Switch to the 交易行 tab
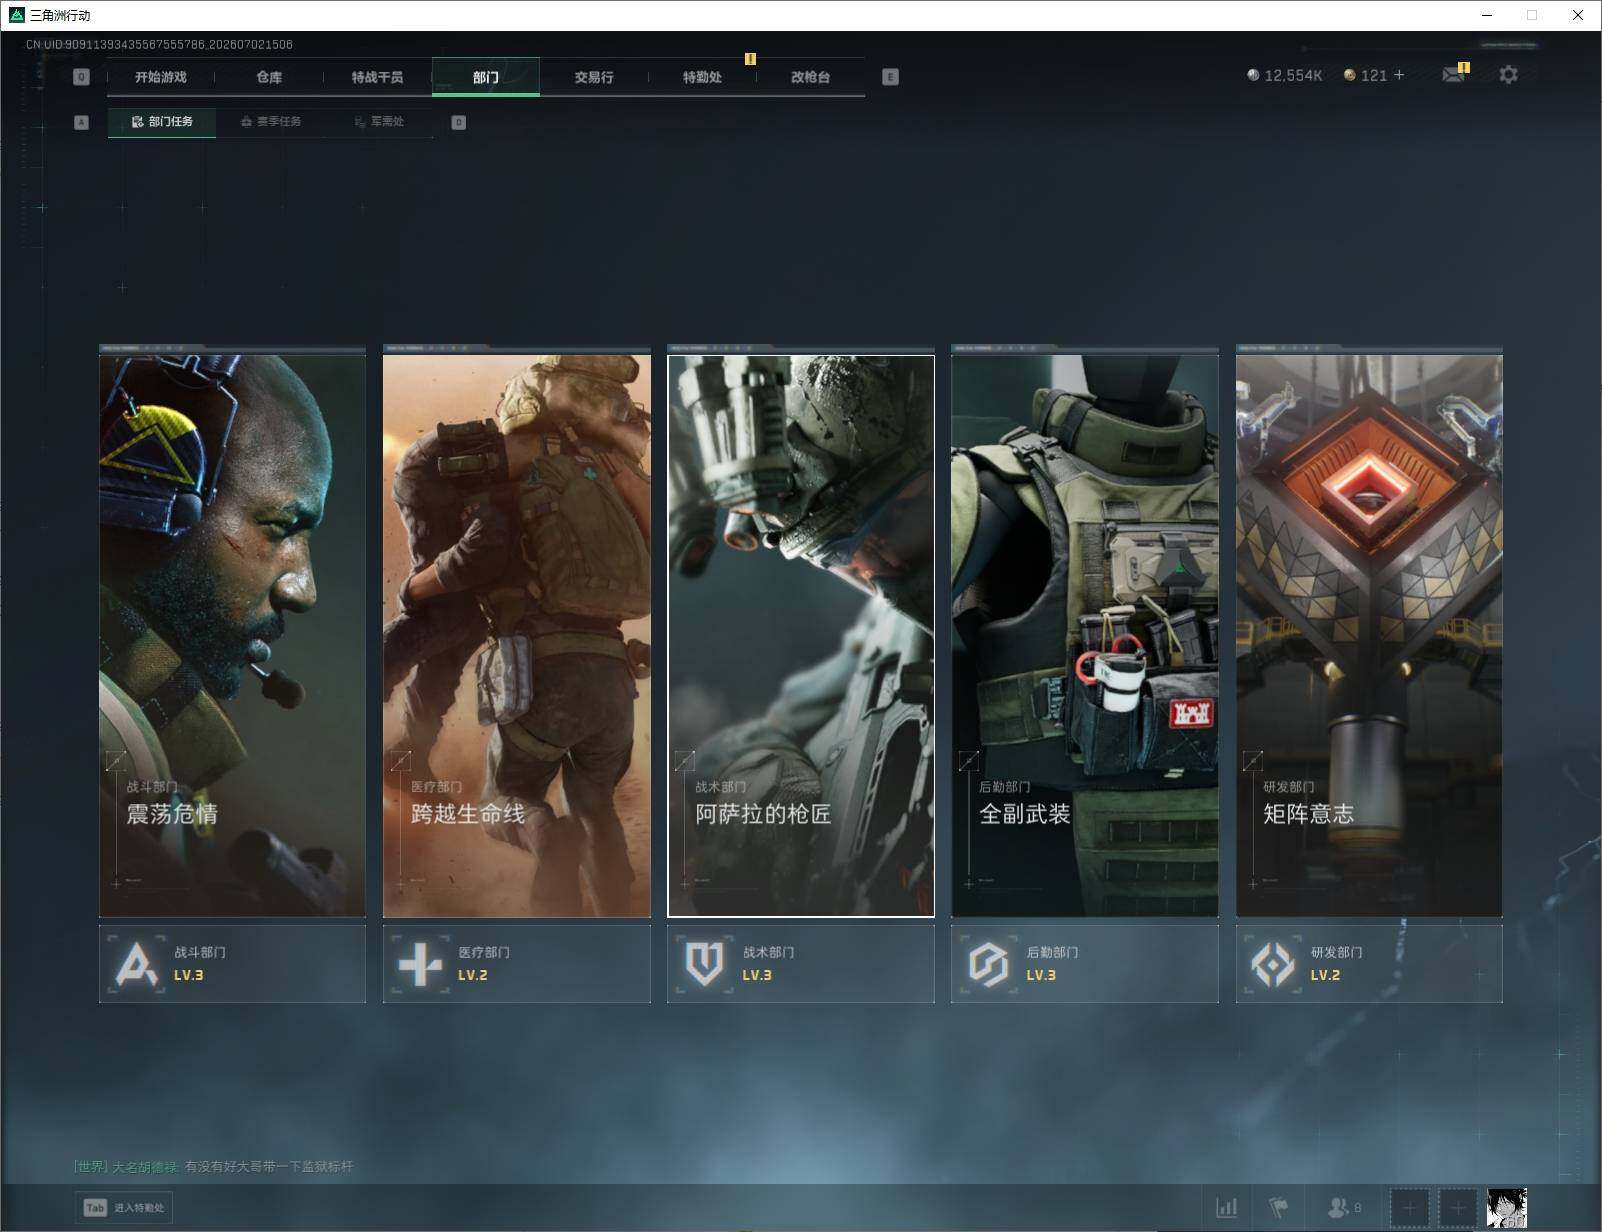This screenshot has height=1232, width=1602. [x=594, y=77]
